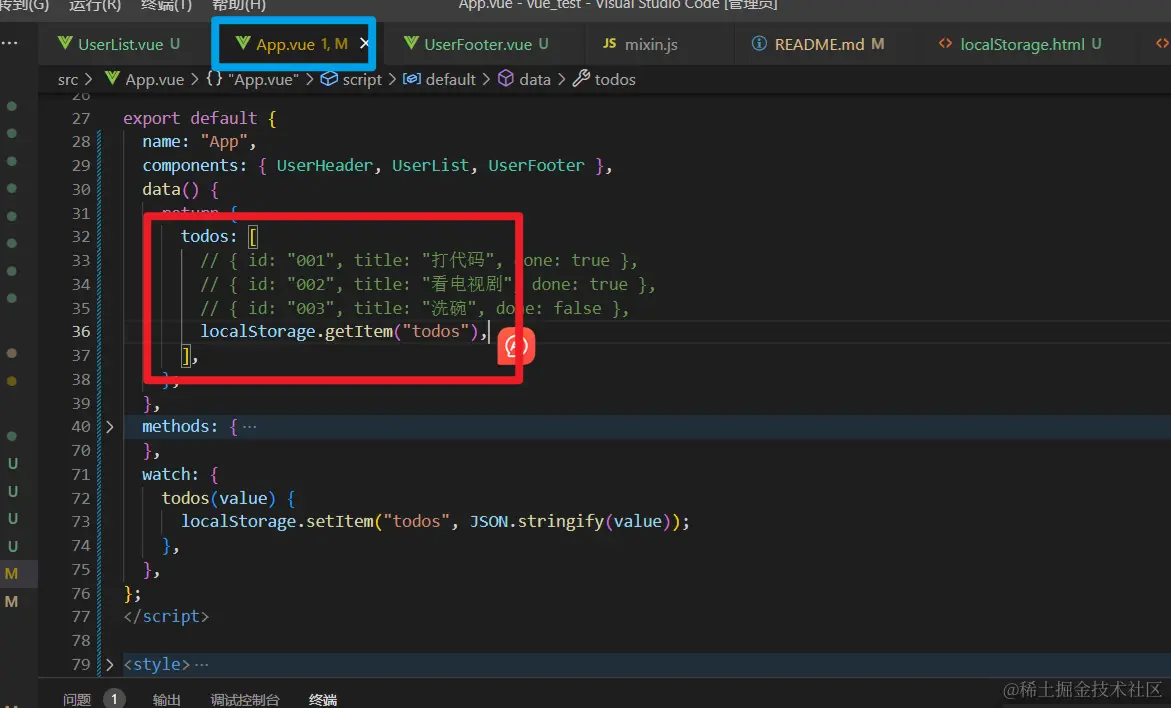
Task: Click the JS icon on mixin.js tab
Action: click(610, 43)
